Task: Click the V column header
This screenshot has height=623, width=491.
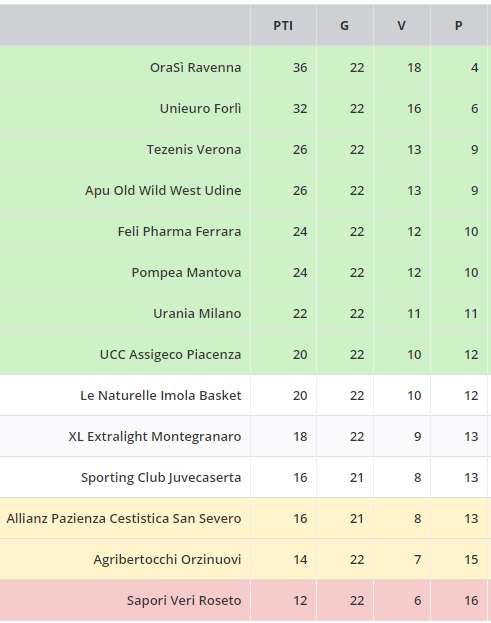Action: click(x=401, y=26)
